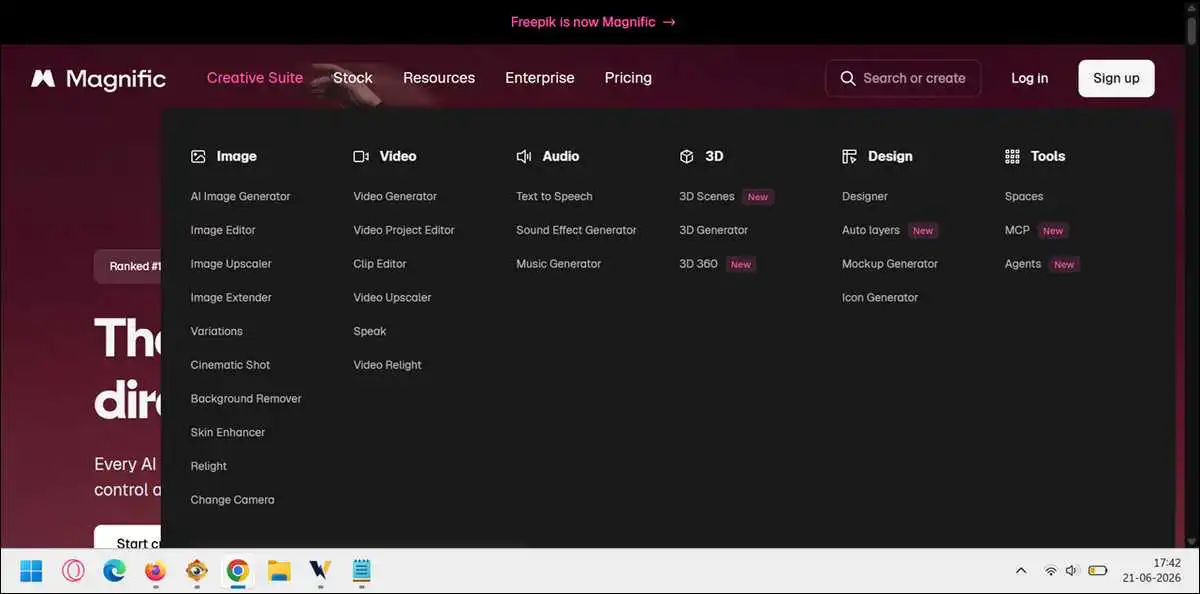Open Auto layers
This screenshot has width=1200, height=594.
pyautogui.click(x=871, y=230)
